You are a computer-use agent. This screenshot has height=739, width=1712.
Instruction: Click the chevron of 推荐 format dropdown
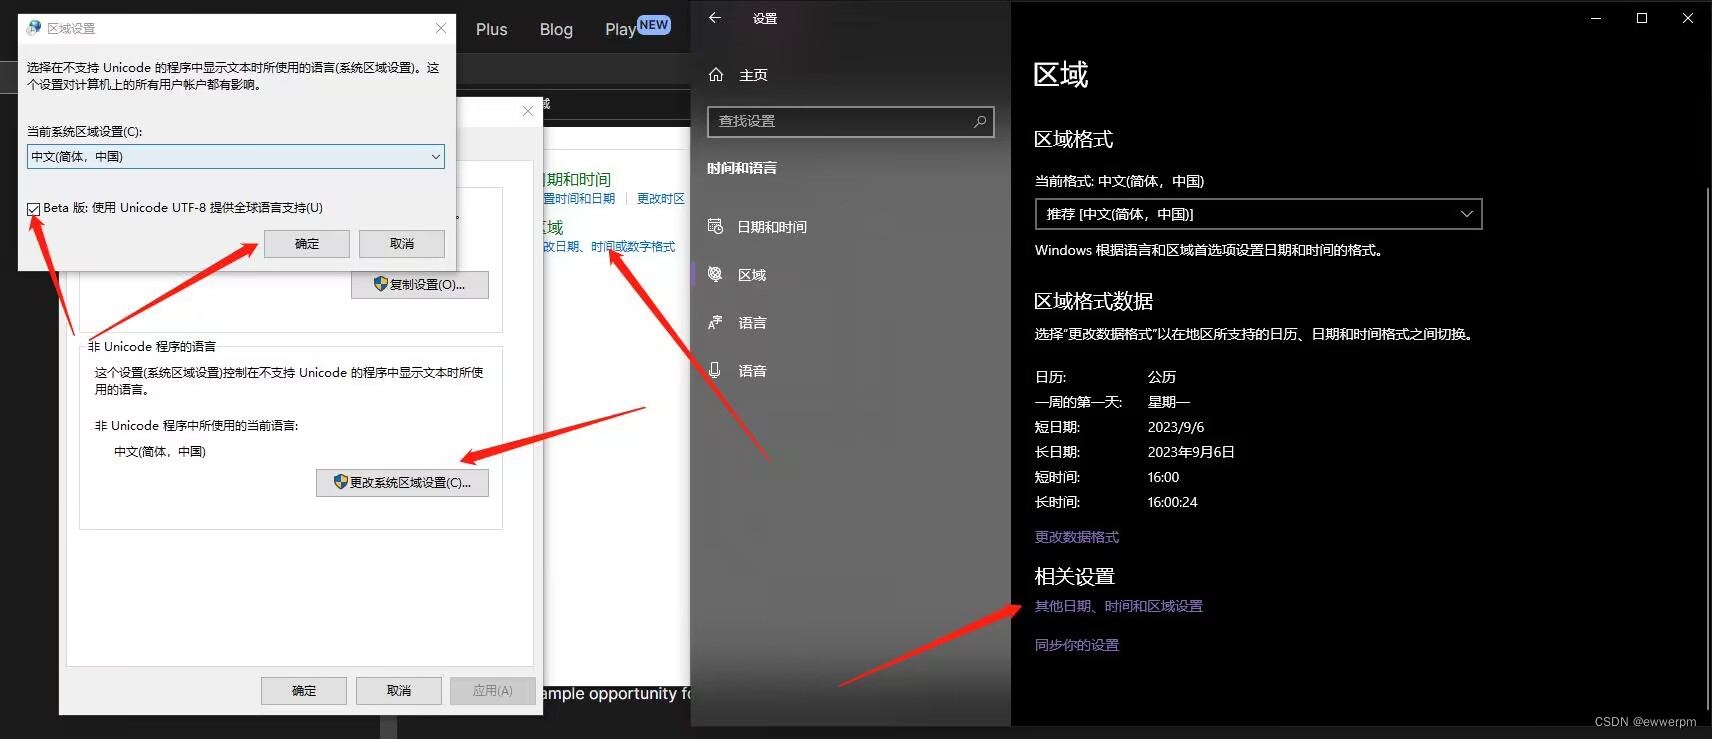coord(1466,214)
